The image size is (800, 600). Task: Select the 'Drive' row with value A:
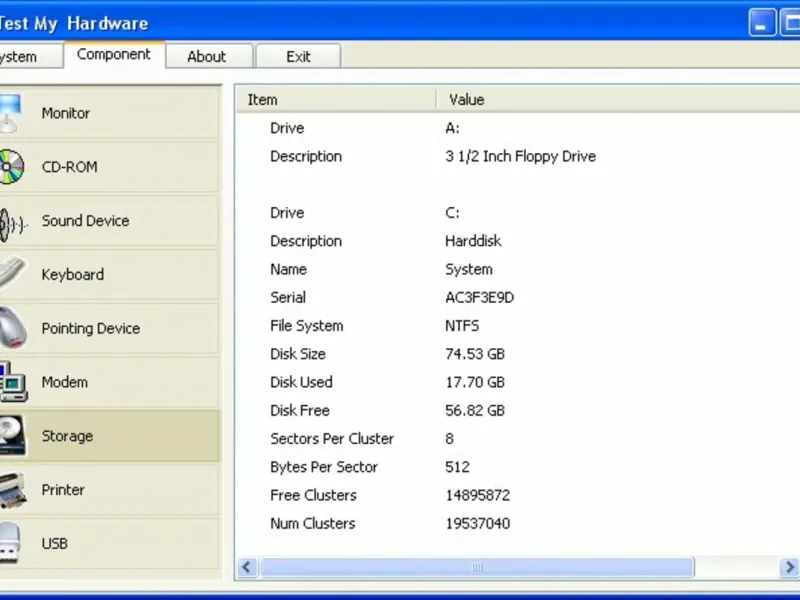[287, 128]
